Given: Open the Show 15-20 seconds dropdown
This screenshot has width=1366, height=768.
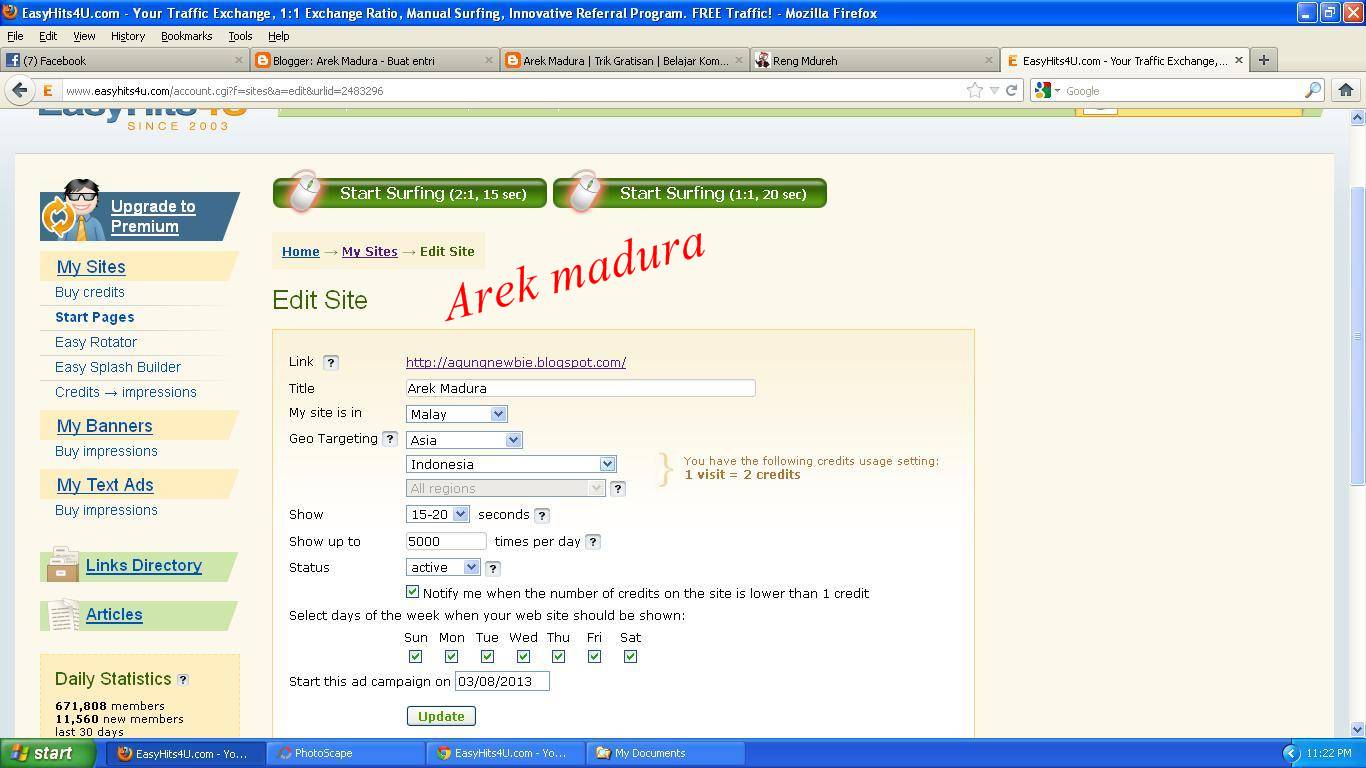Looking at the screenshot, I should [x=438, y=514].
